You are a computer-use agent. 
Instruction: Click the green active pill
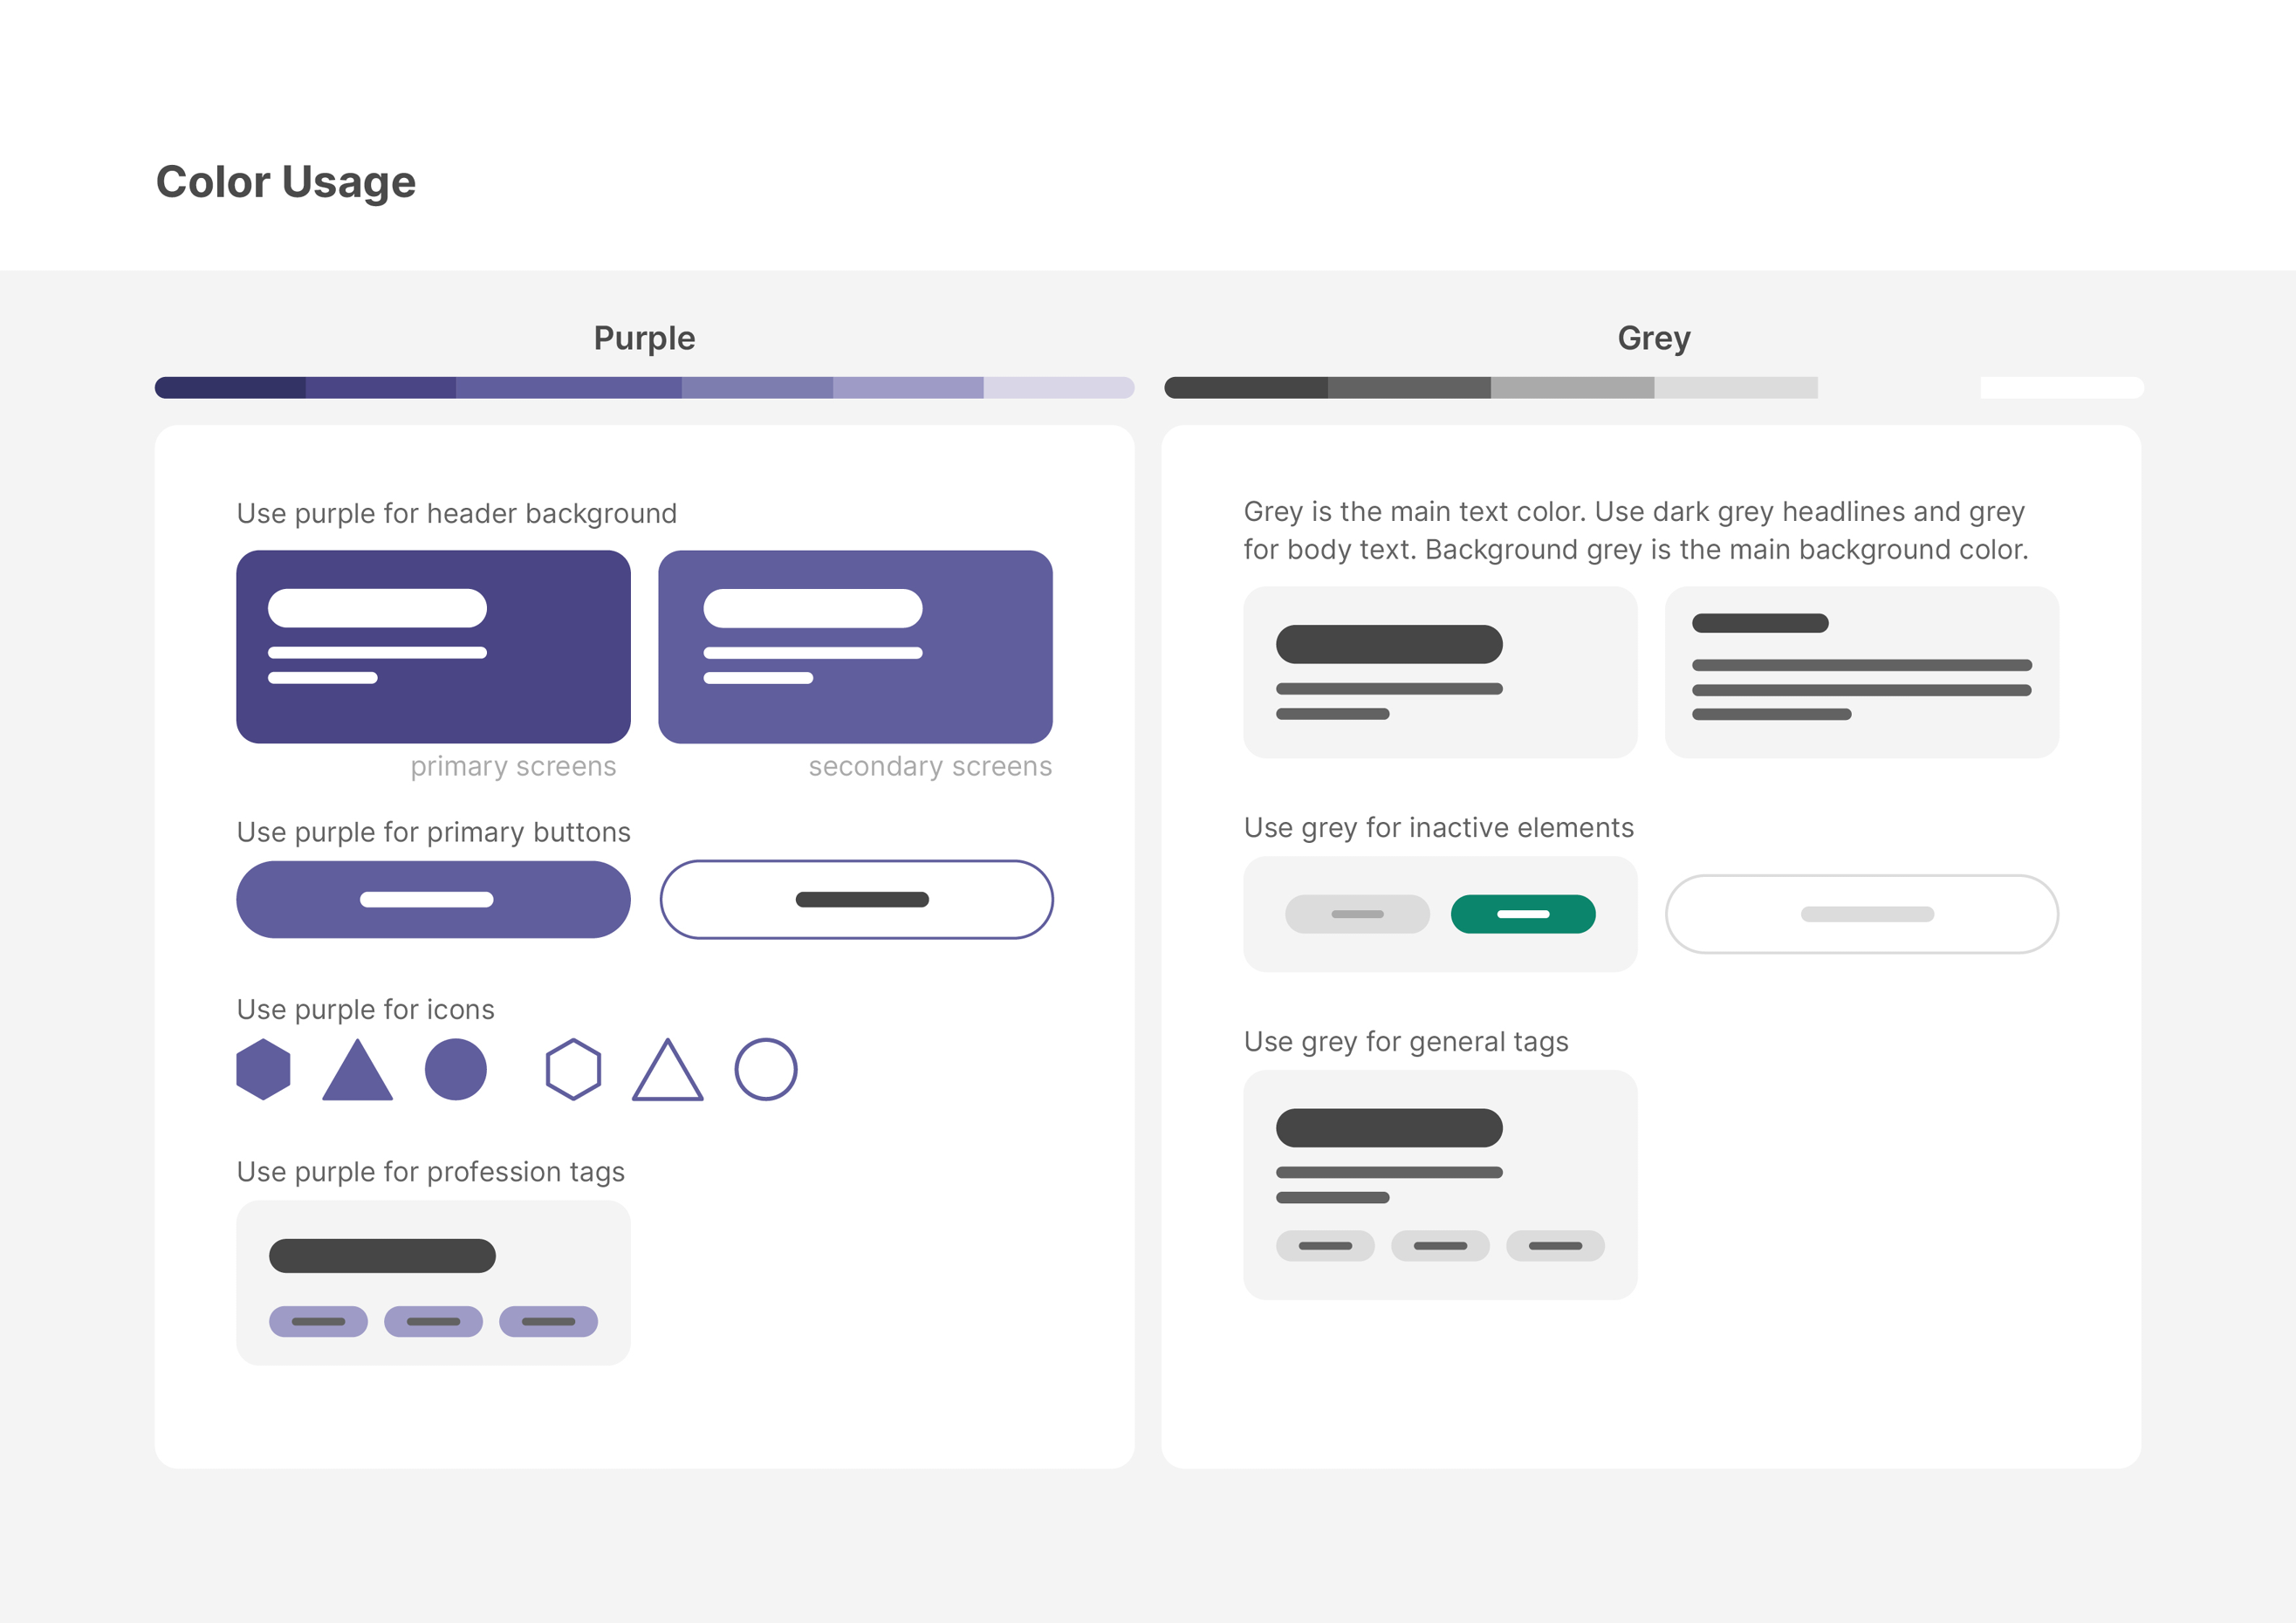[1523, 914]
